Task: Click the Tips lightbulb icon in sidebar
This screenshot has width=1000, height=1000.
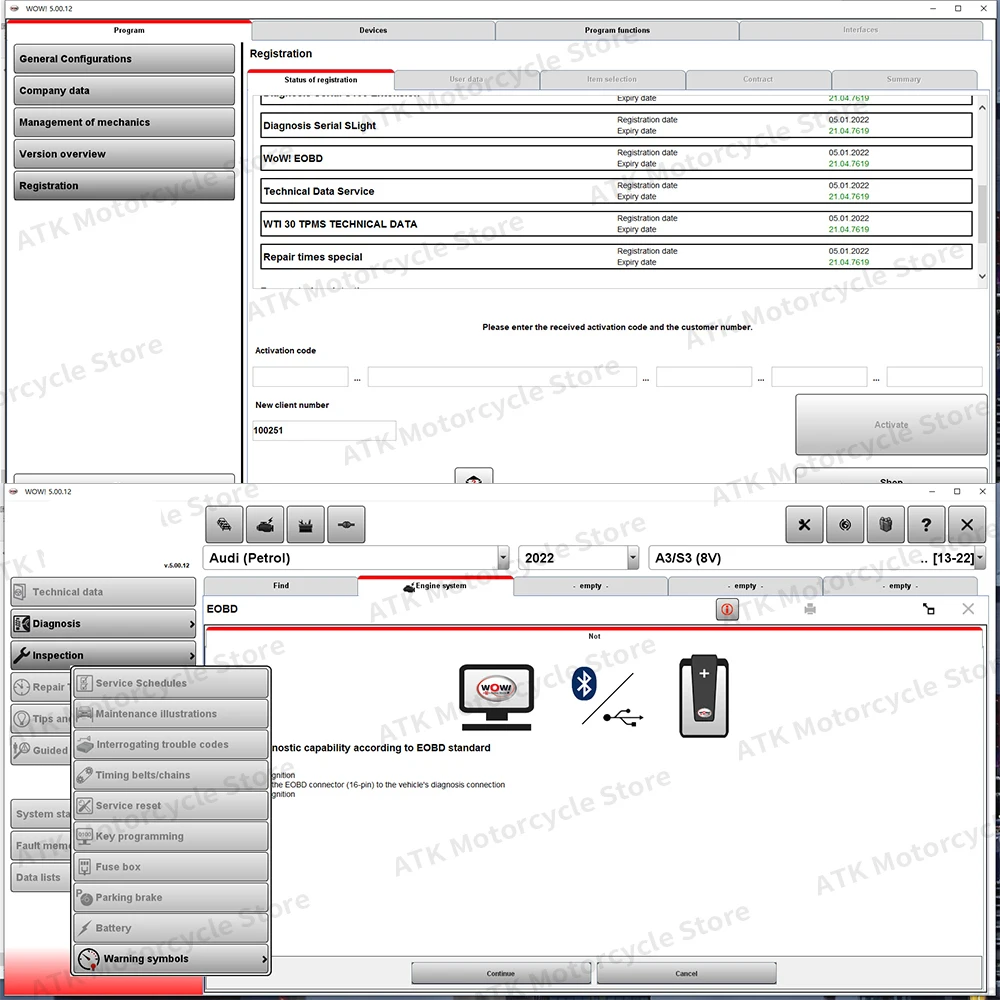Action: (22, 719)
